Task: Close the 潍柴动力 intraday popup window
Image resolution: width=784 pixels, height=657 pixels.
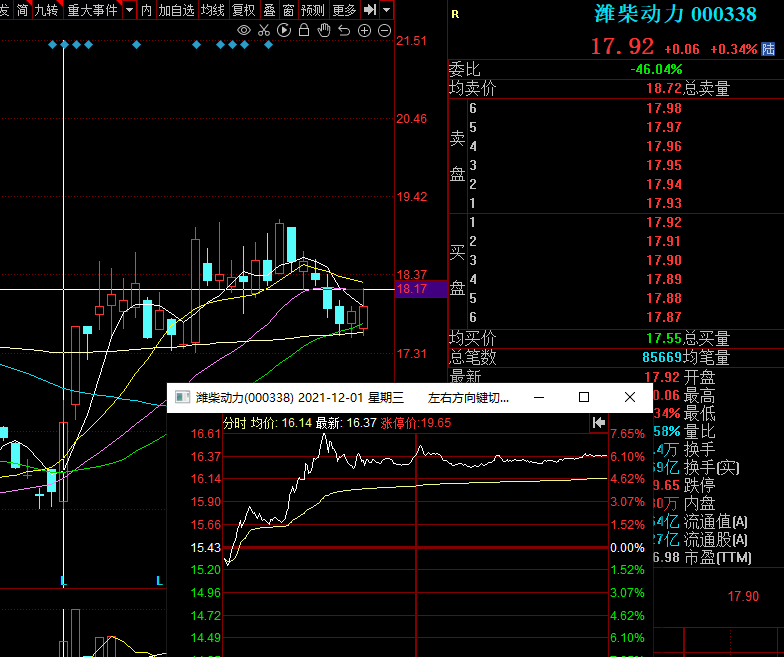Action: 630,398
